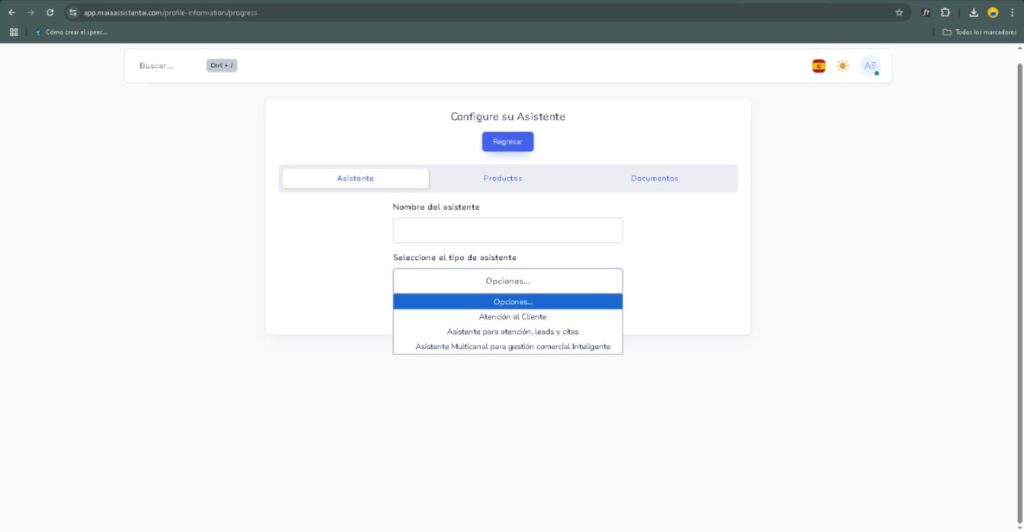Open Chrome three-dot menu
The width and height of the screenshot is (1024, 532).
click(x=1012, y=12)
